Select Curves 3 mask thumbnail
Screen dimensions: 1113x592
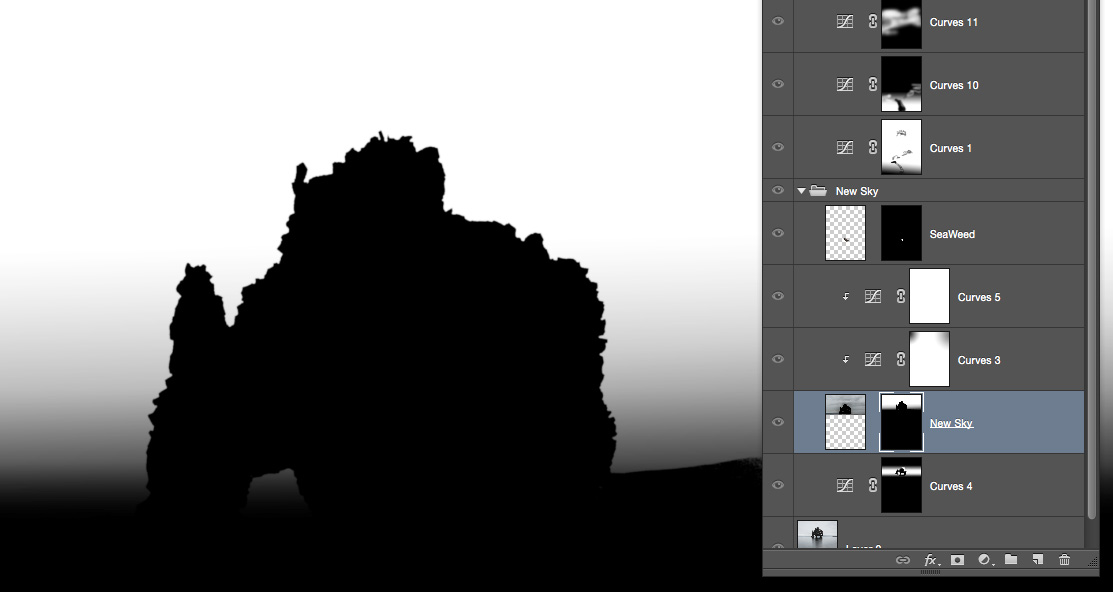[929, 359]
